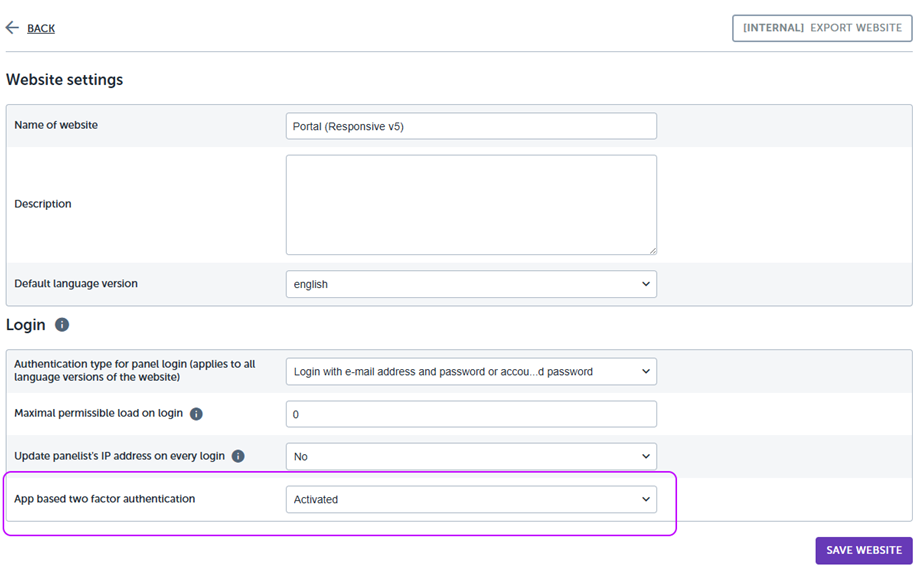Click the 'Default language version' label
924x578 pixels.
76,283
